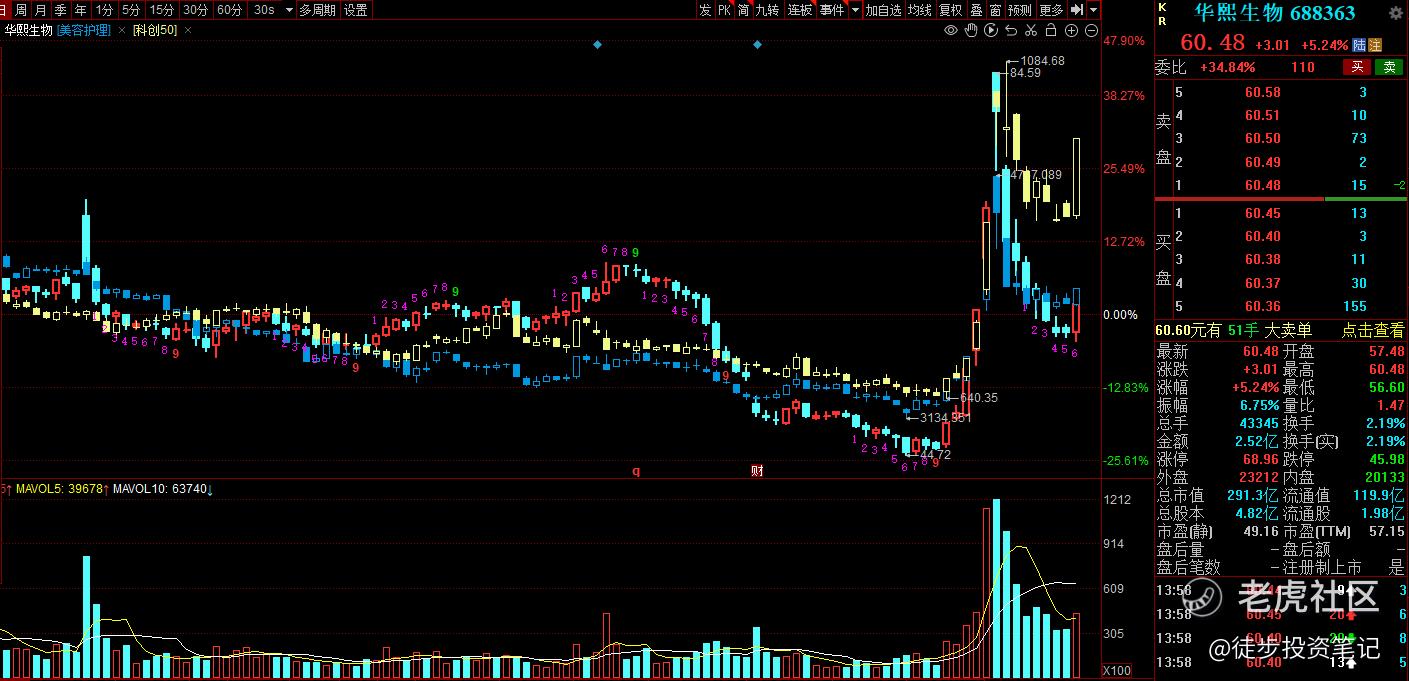This screenshot has height=681, width=1409.
Task: Open 设置 settings in period bar
Action: click(x=355, y=10)
